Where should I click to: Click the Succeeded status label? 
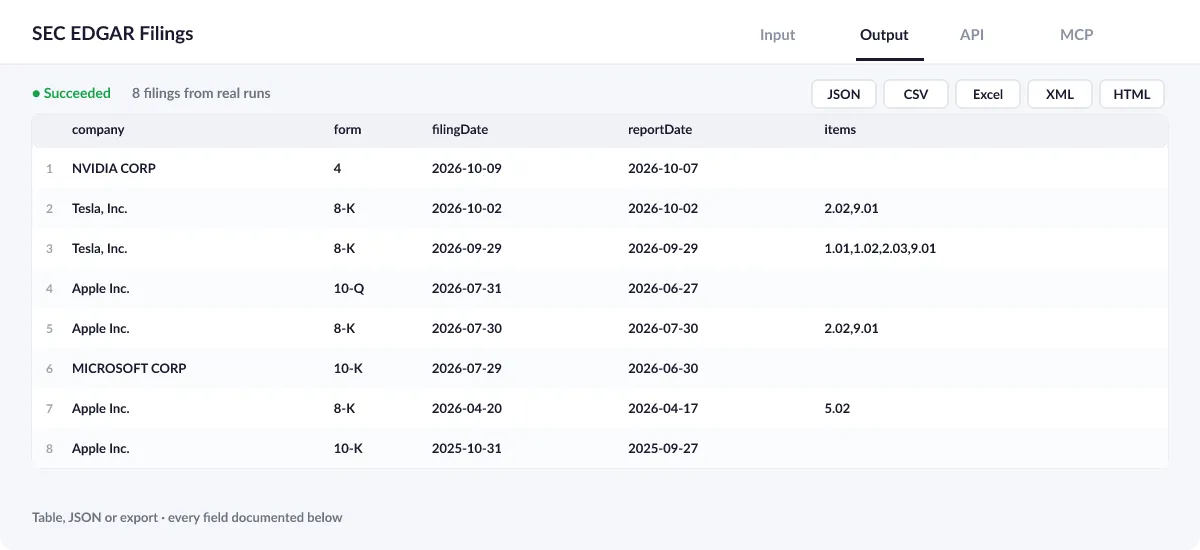72,93
